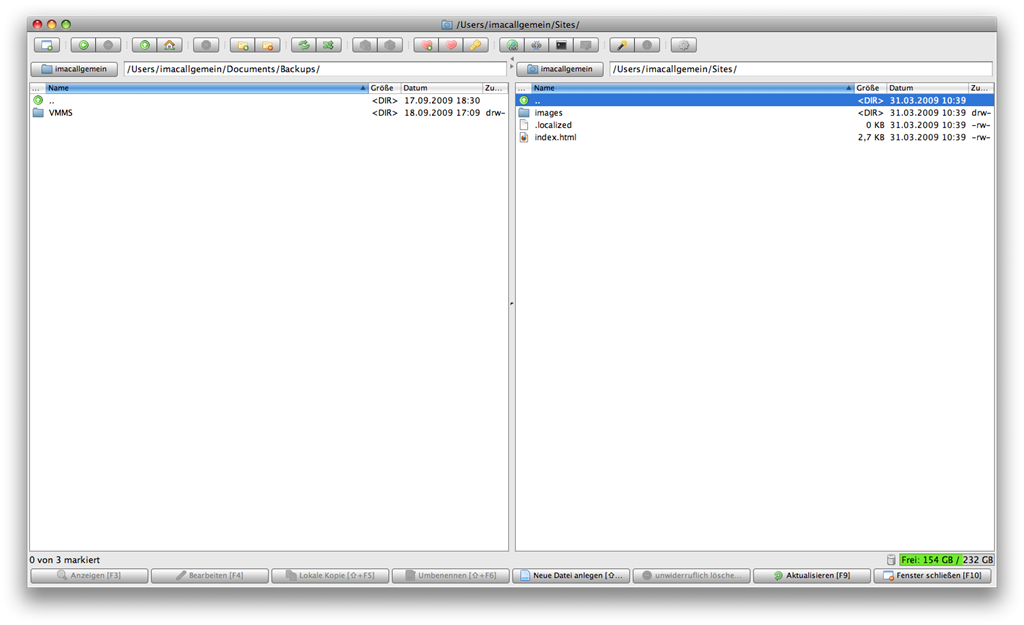Click the trash icon in status bar
This screenshot has height=625, width=1024.
891,560
